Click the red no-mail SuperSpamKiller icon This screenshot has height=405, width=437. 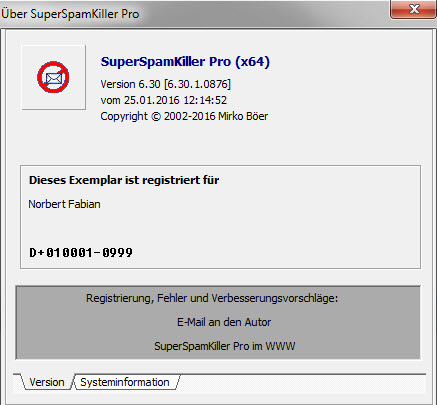click(53, 77)
